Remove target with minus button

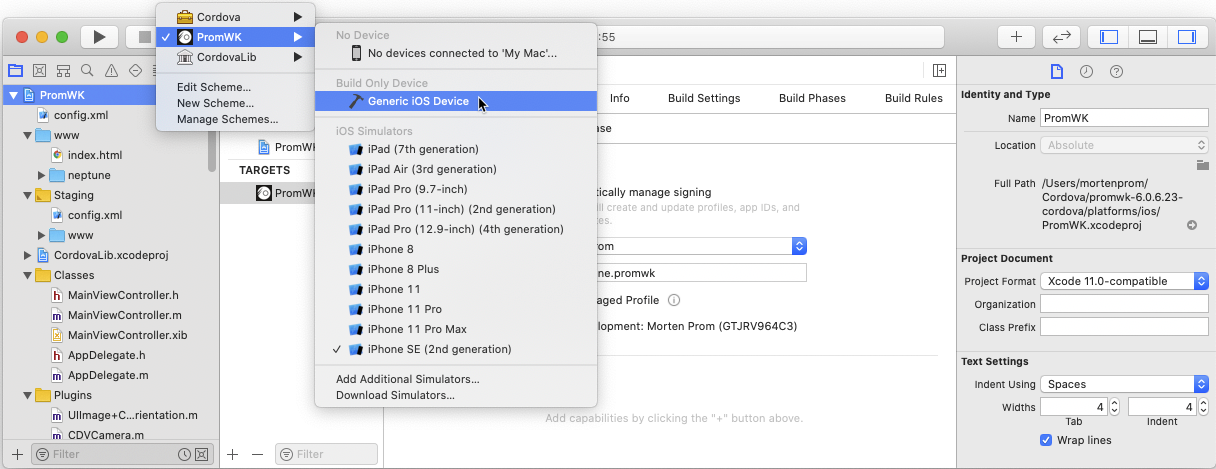[x=257, y=454]
